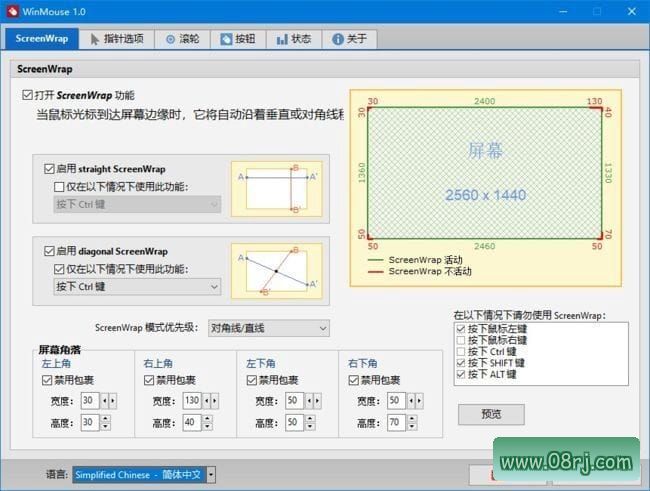Increase 右上角 高度 with up arrow
Screen dimensions: 650x491
pyautogui.click(x=208, y=418)
